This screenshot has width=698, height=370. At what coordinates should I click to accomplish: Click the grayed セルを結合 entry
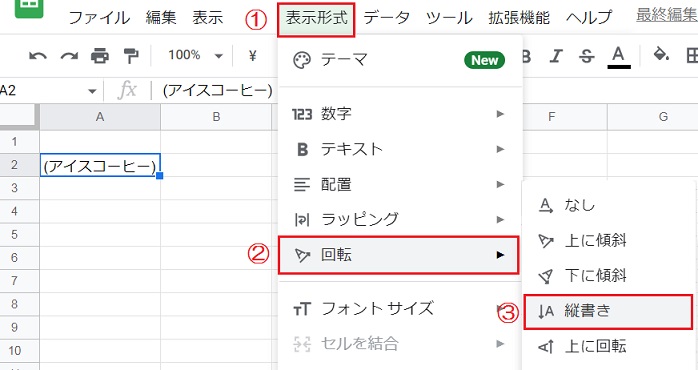[x=399, y=344]
